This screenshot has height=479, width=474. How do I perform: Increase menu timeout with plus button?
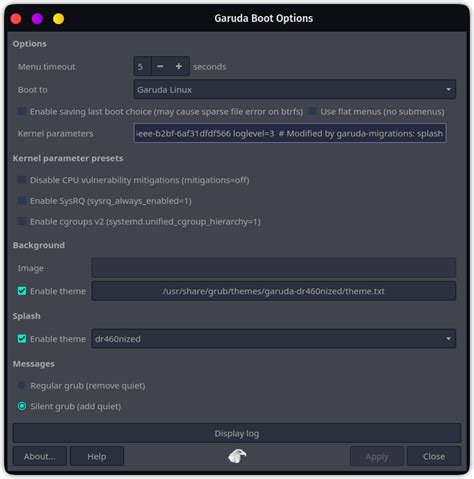[179, 66]
